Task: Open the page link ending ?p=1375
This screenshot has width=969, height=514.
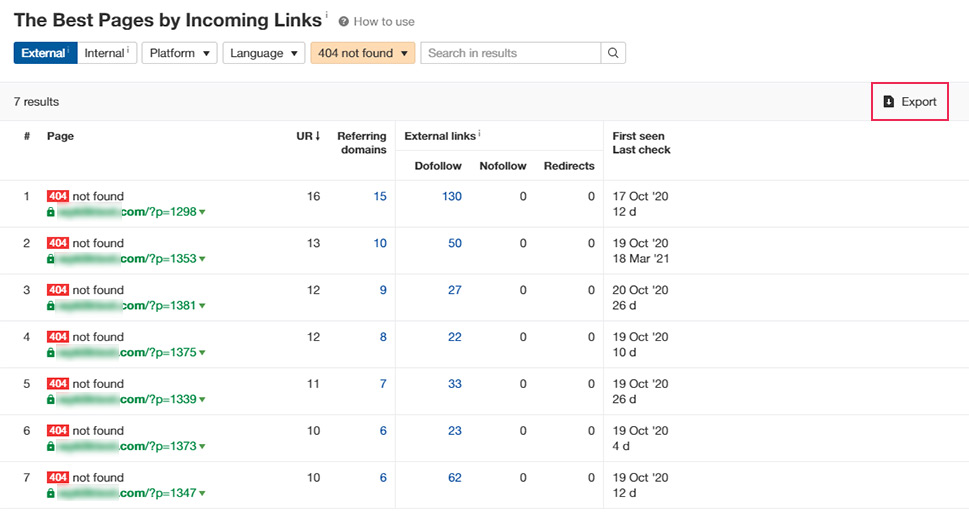Action: pyautogui.click(x=127, y=353)
